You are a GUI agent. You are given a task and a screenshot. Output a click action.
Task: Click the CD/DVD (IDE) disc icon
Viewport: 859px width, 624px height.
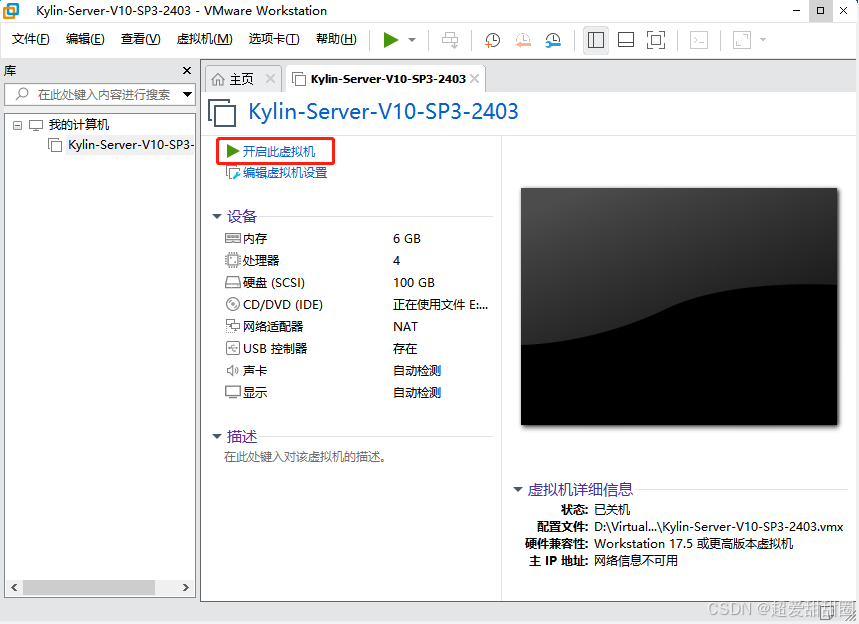[x=233, y=304]
